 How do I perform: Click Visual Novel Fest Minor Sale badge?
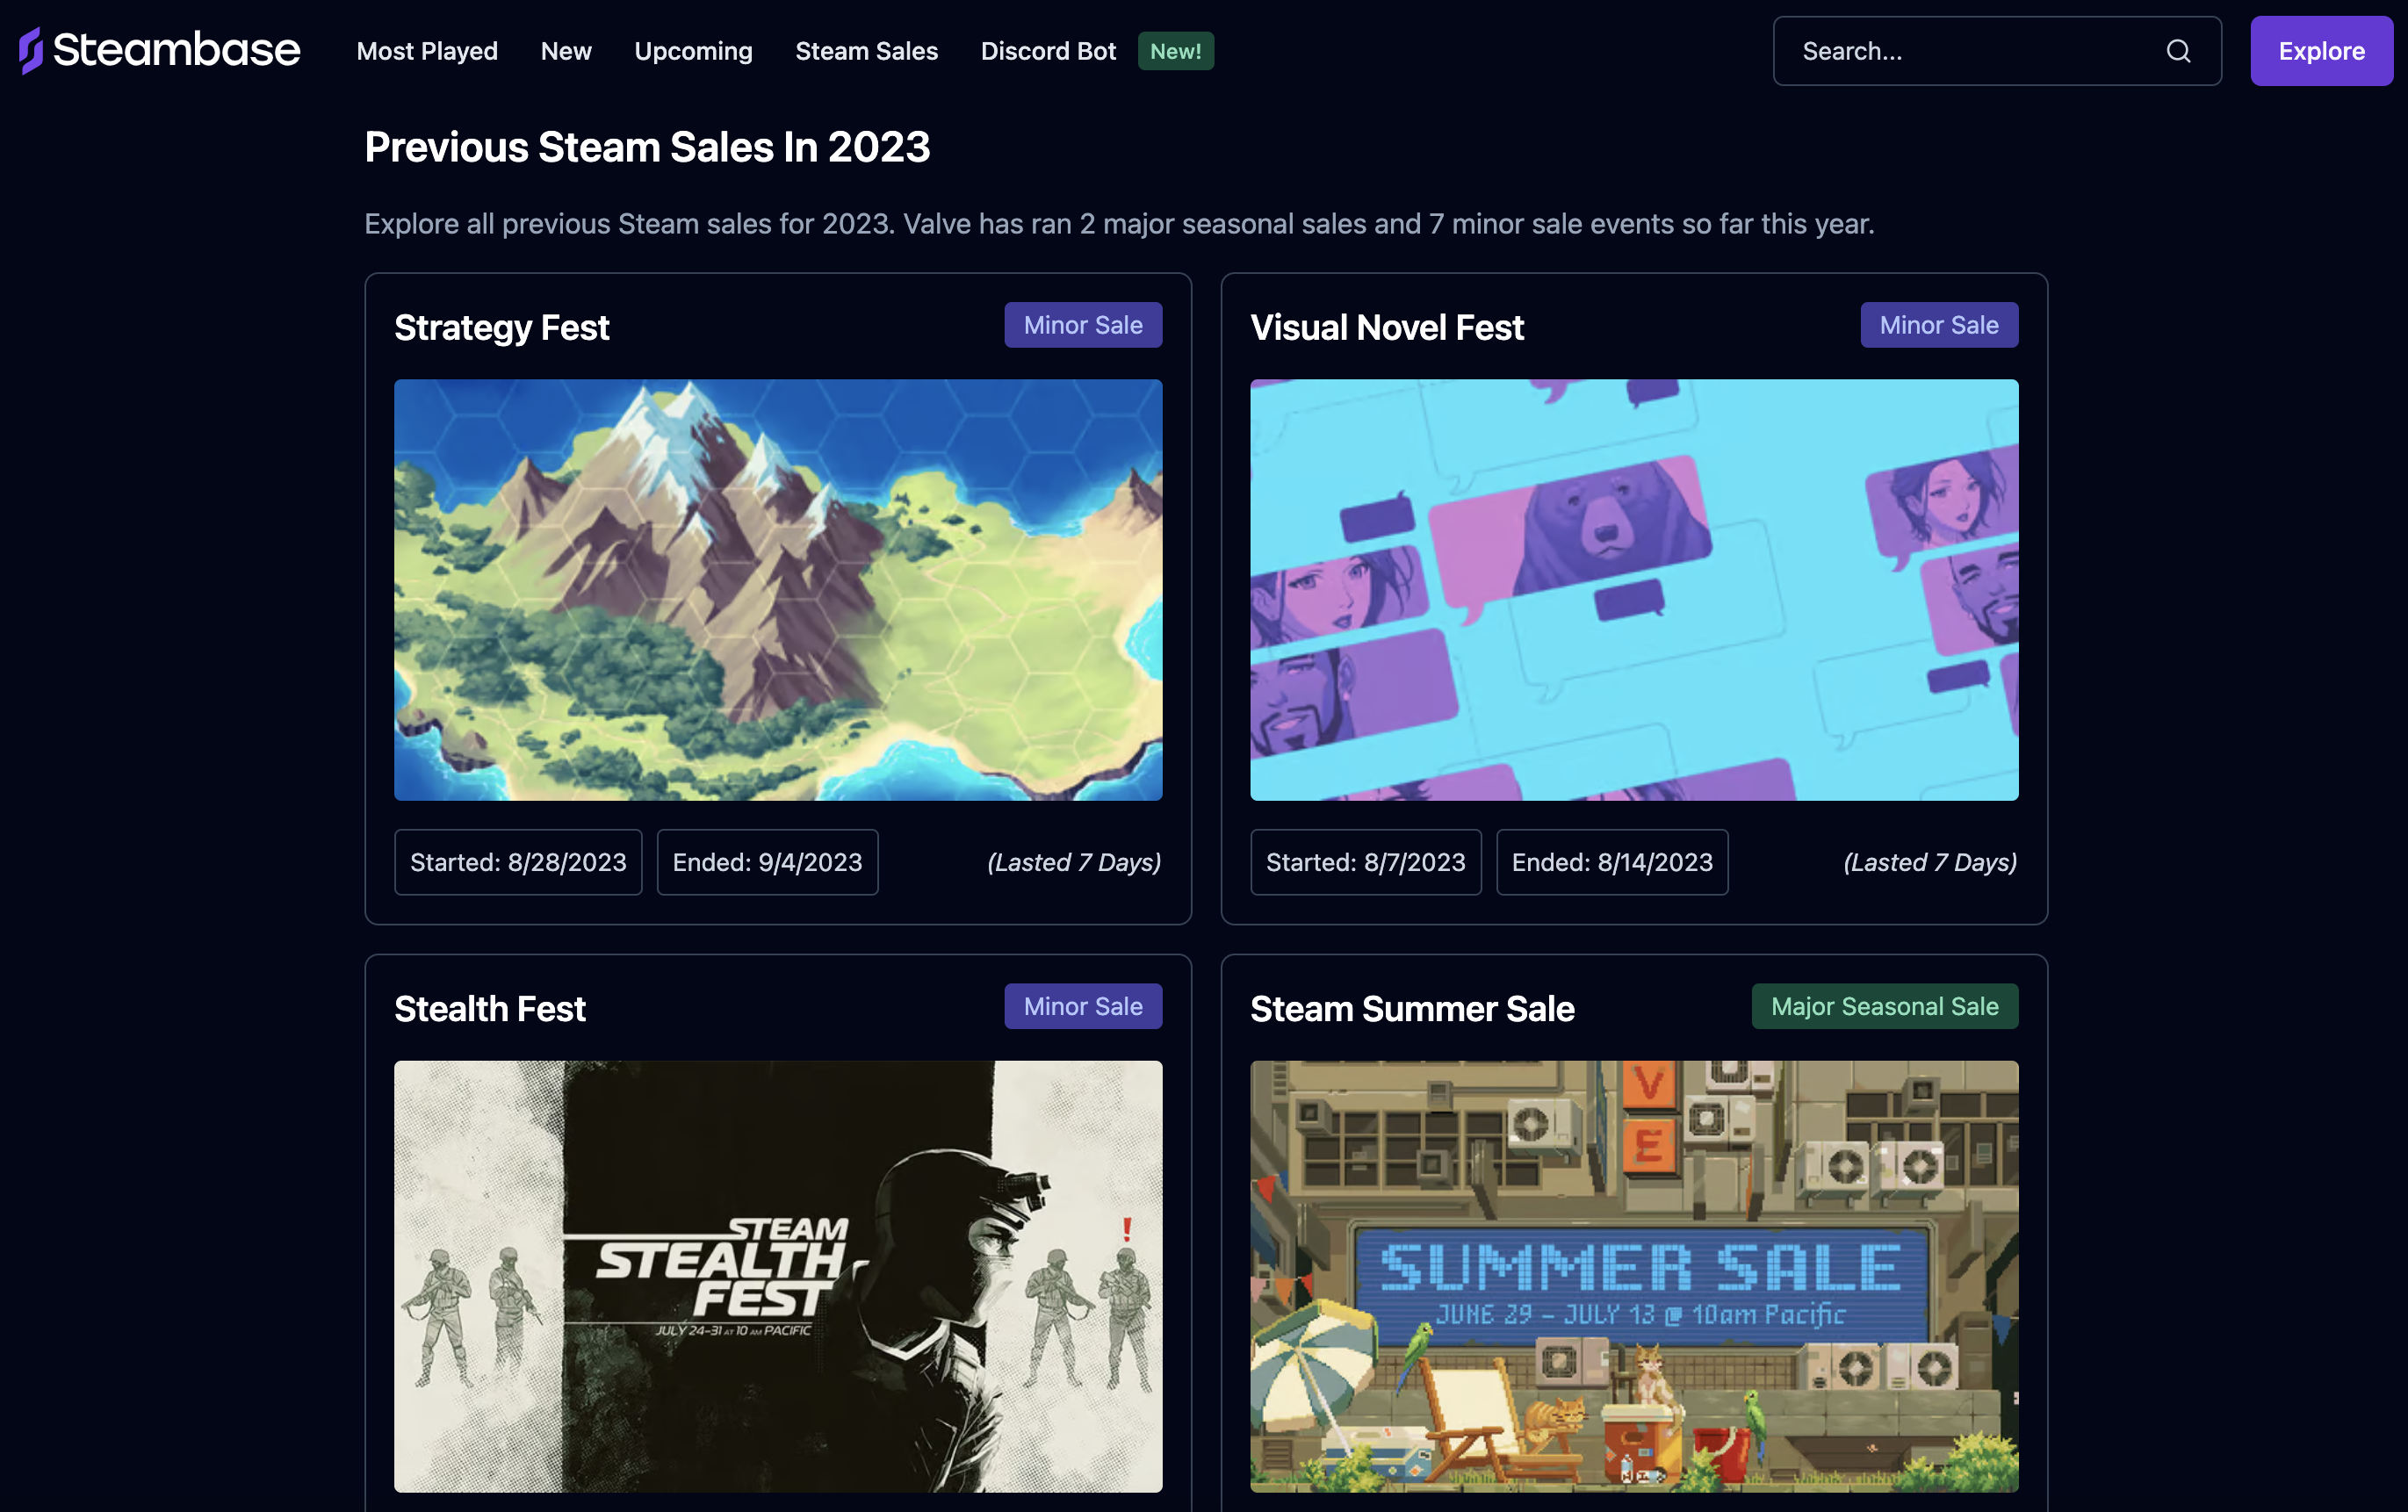click(x=1939, y=325)
